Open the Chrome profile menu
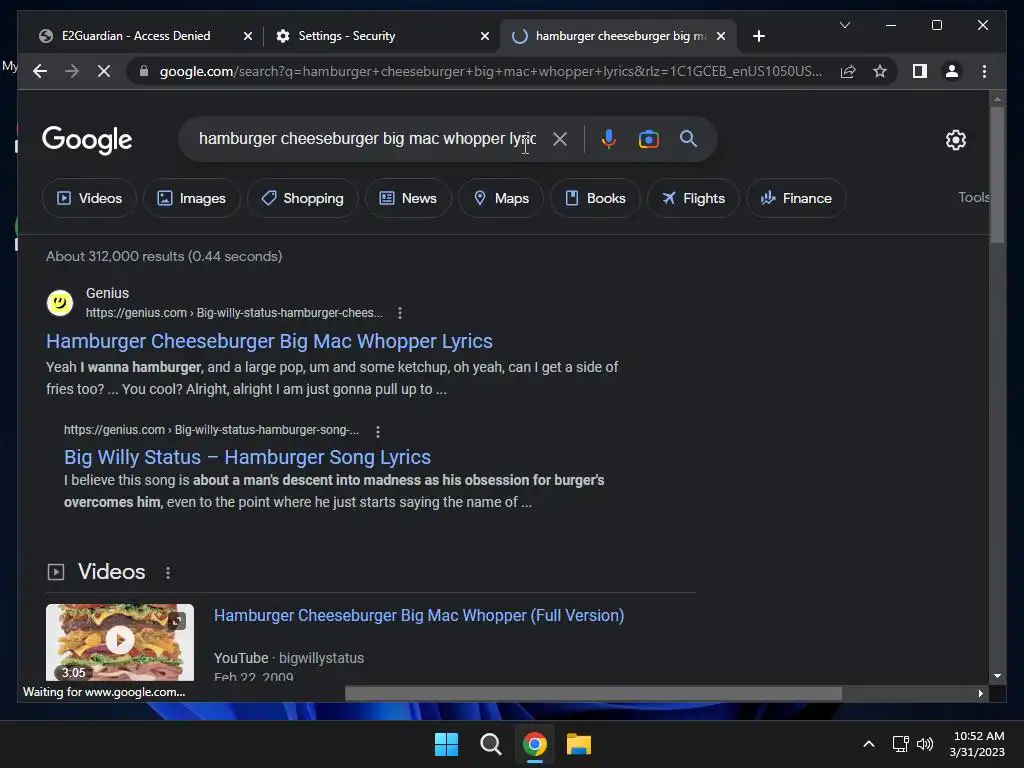The image size is (1024, 768). coord(952,71)
